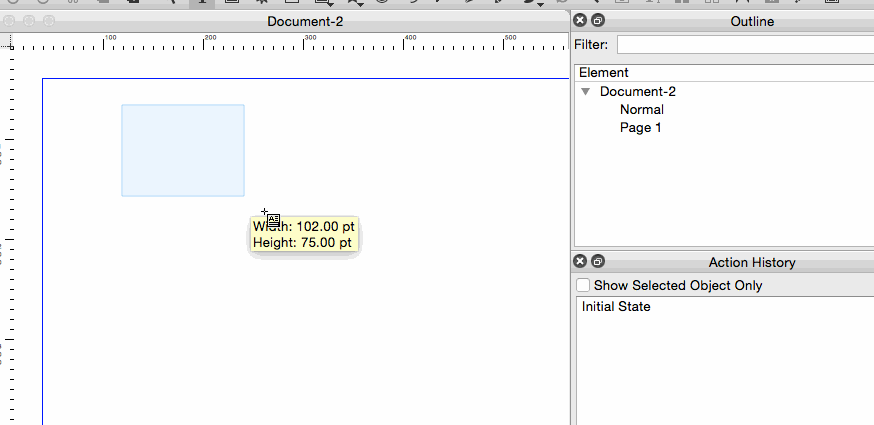Click the ruler origin corner box
This screenshot has width=874, height=425.
point(4,42)
